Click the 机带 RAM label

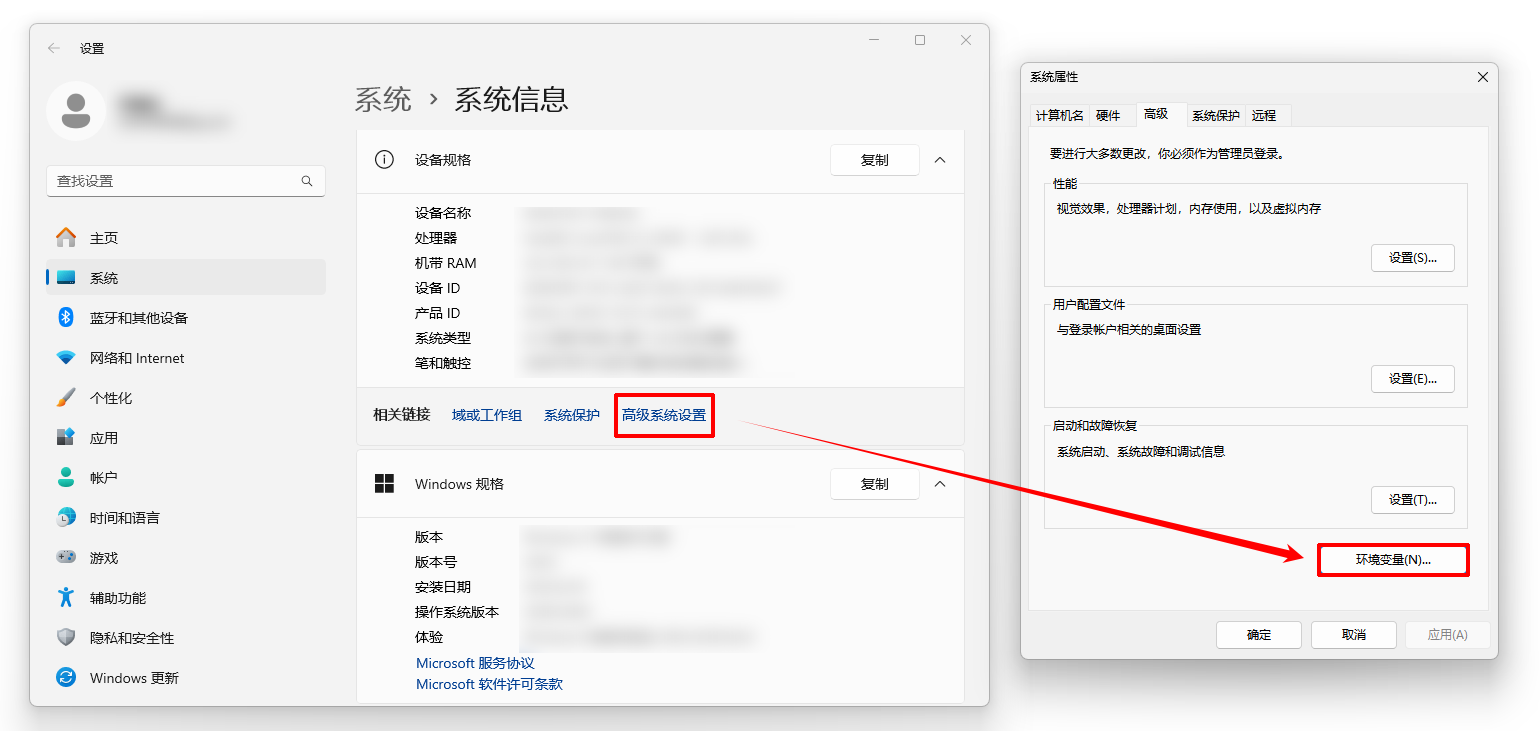tap(446, 263)
